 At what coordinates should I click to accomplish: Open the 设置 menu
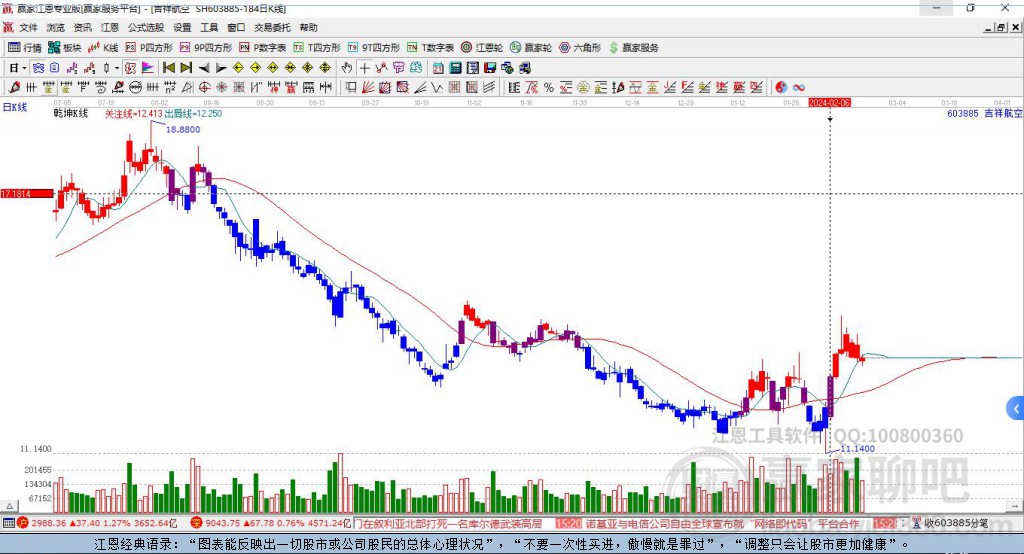(182, 27)
